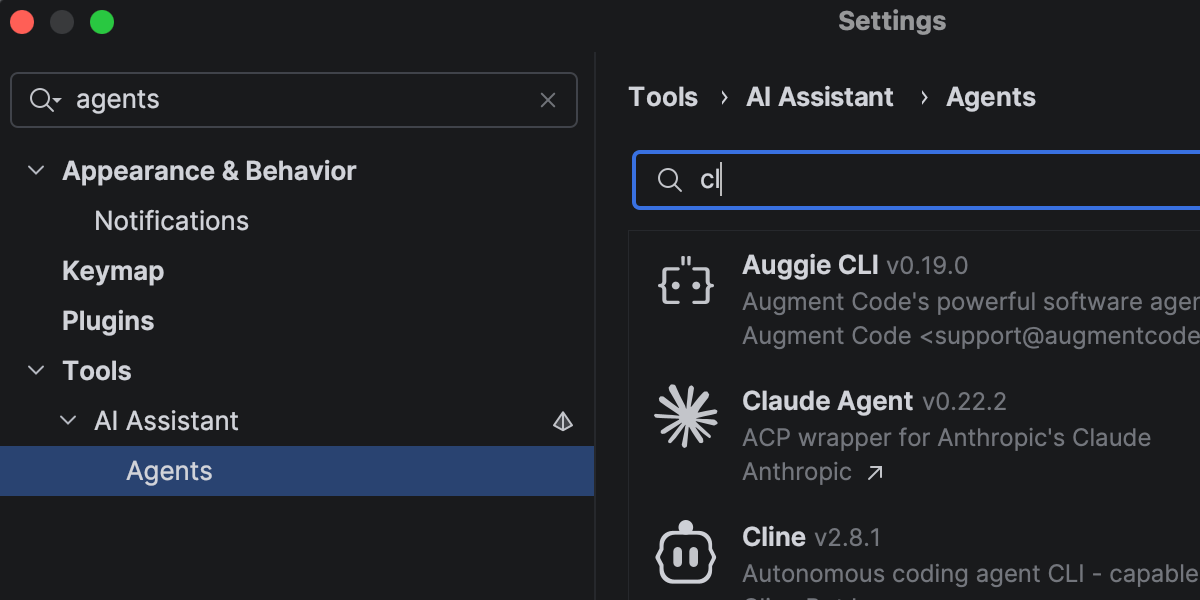The image size is (1200, 600).
Task: Collapse the Tools tree section
Action: 36,371
